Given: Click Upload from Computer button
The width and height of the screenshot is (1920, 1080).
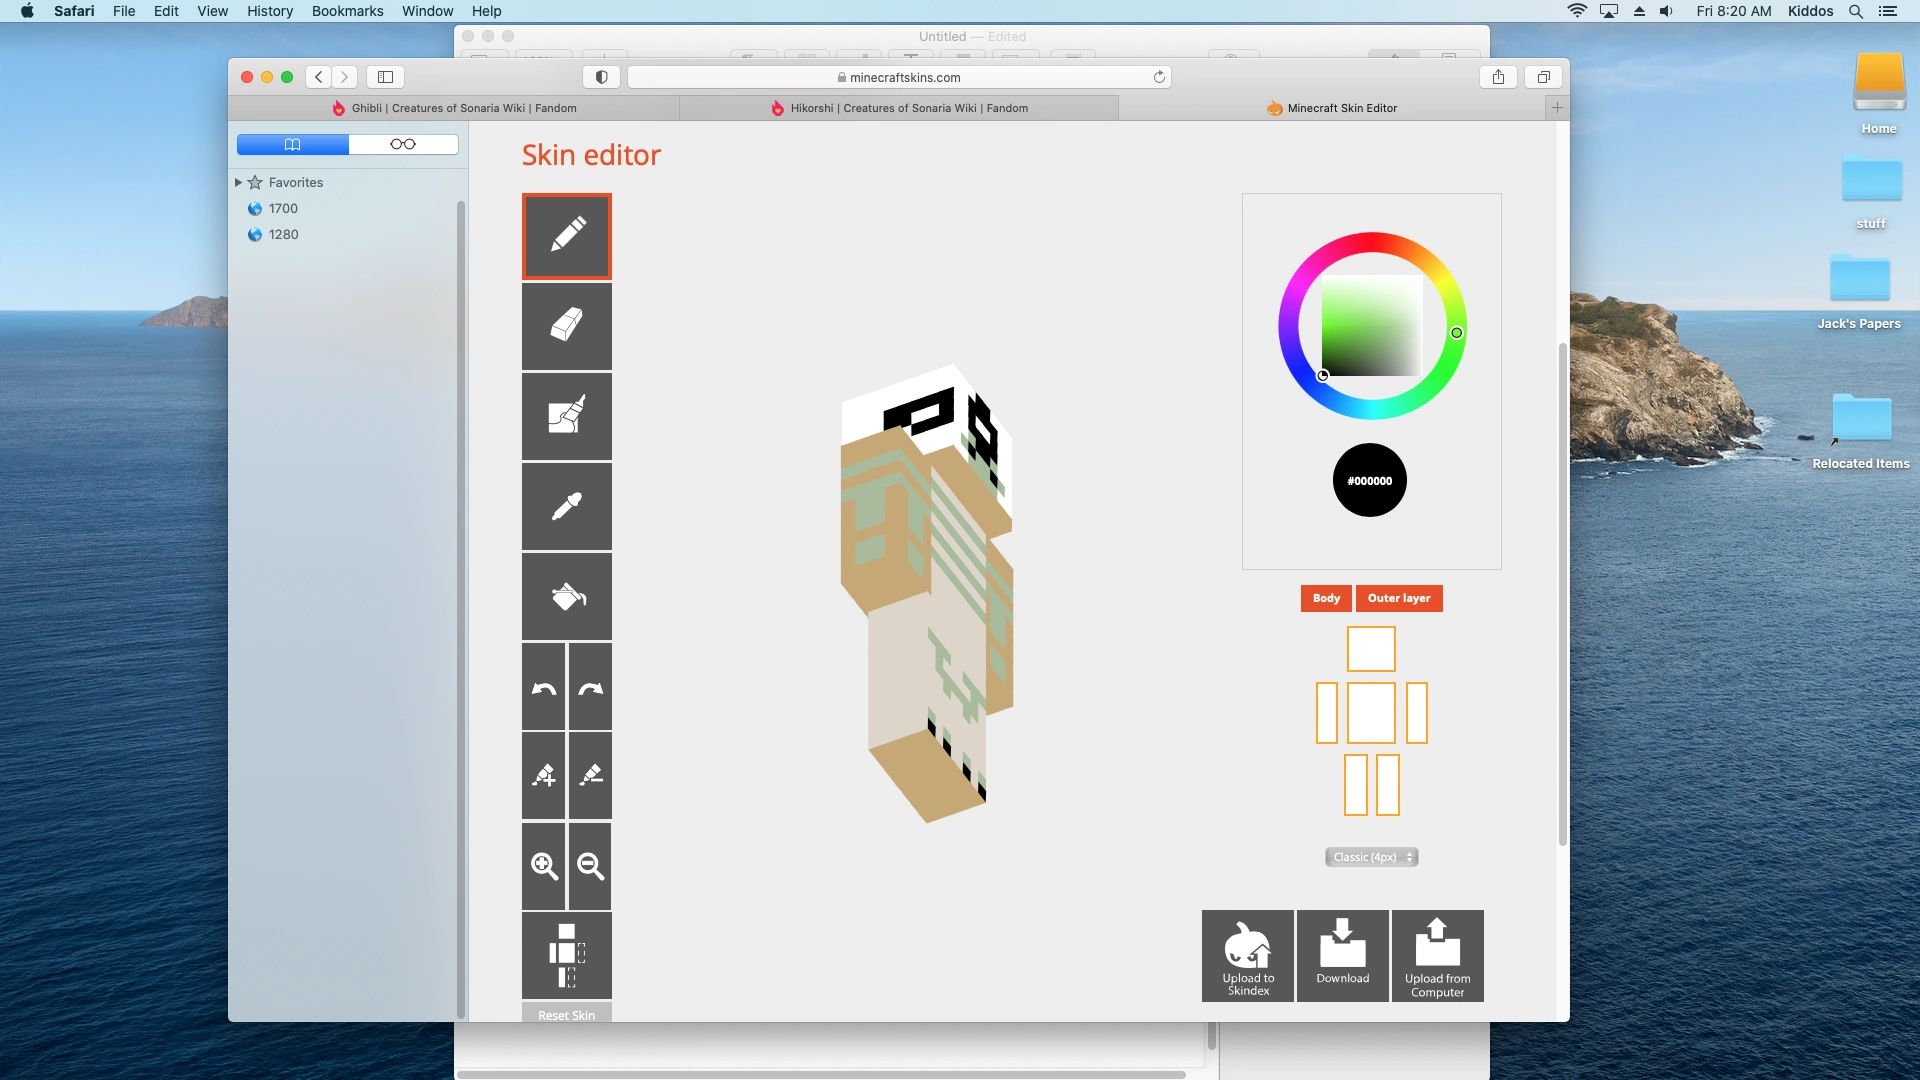Looking at the screenshot, I should pos(1437,955).
